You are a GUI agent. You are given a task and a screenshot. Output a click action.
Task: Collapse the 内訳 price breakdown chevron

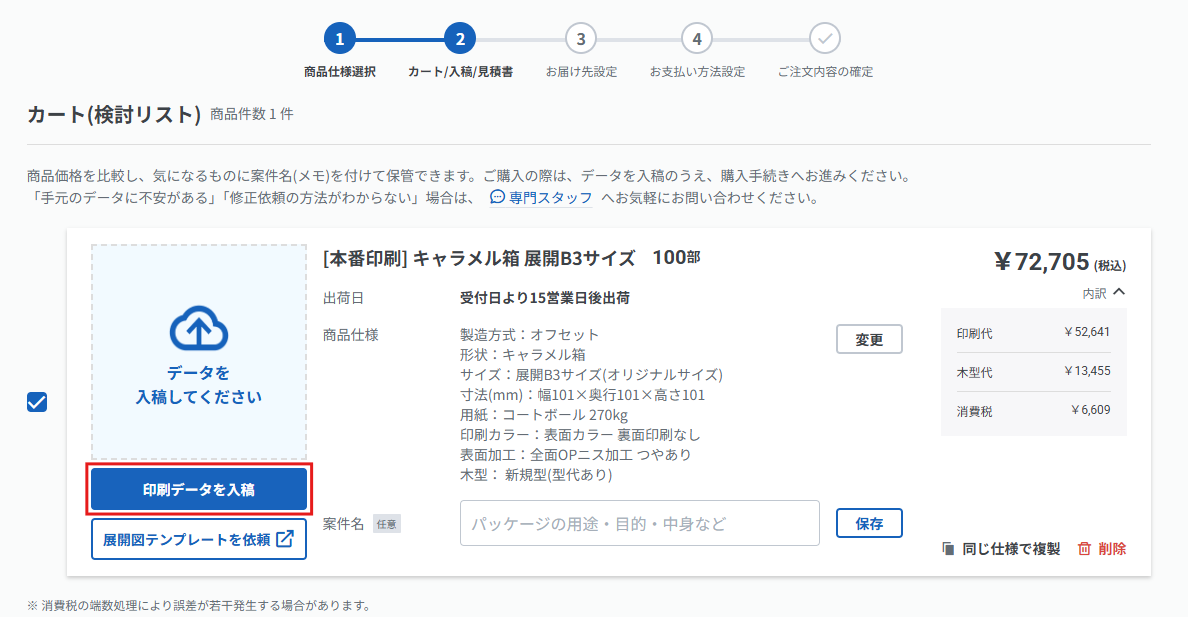(1119, 292)
